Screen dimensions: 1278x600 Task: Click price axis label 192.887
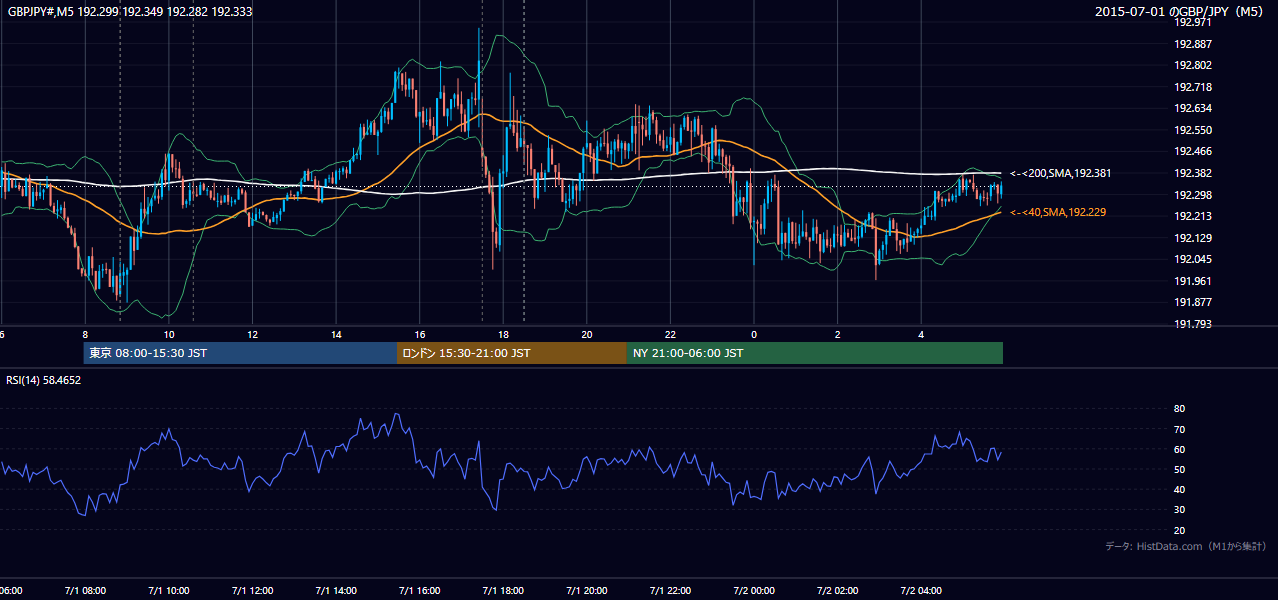point(1192,44)
